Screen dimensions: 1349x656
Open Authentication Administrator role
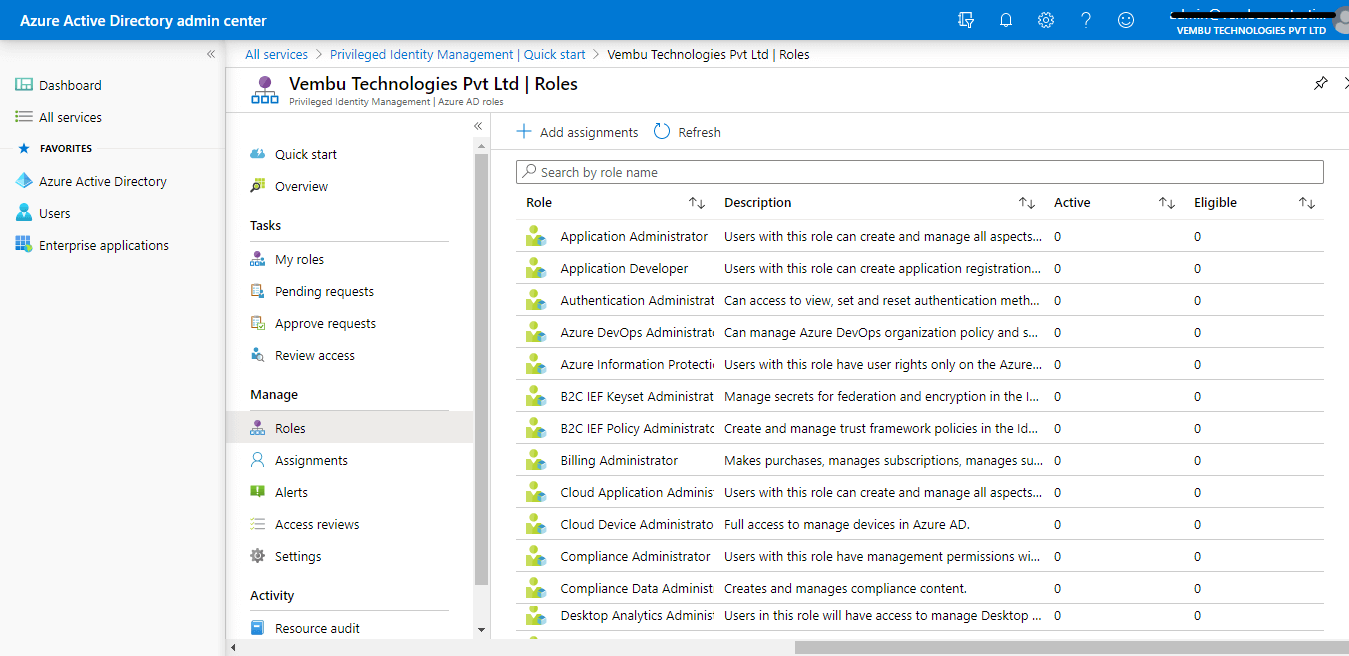click(x=637, y=301)
